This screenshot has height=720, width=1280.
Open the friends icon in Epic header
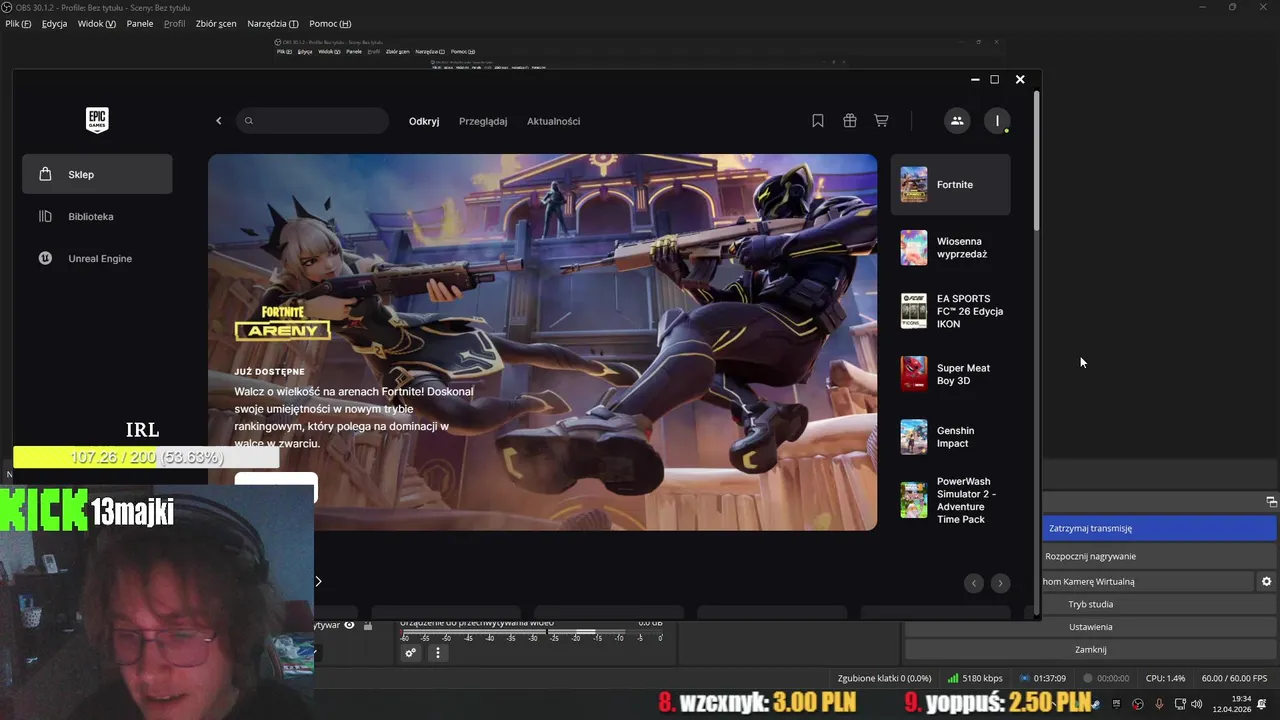coord(957,121)
